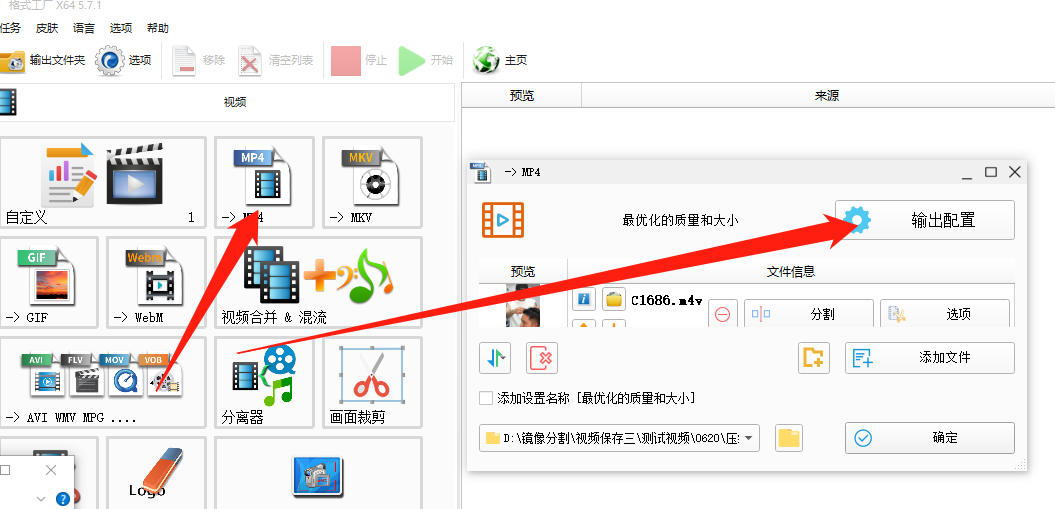Open the sort order arrows dropdown button
The image size is (1055, 509).
495,358
